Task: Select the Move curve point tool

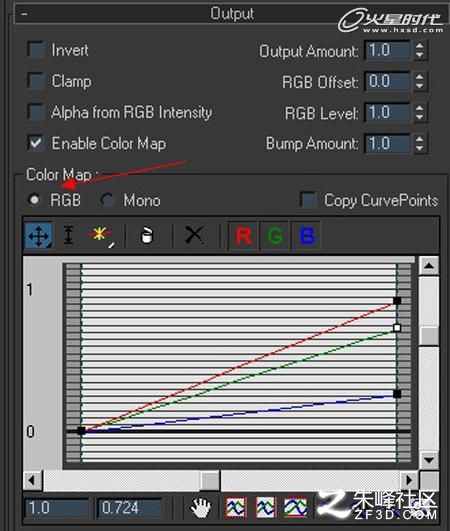Action: point(39,235)
